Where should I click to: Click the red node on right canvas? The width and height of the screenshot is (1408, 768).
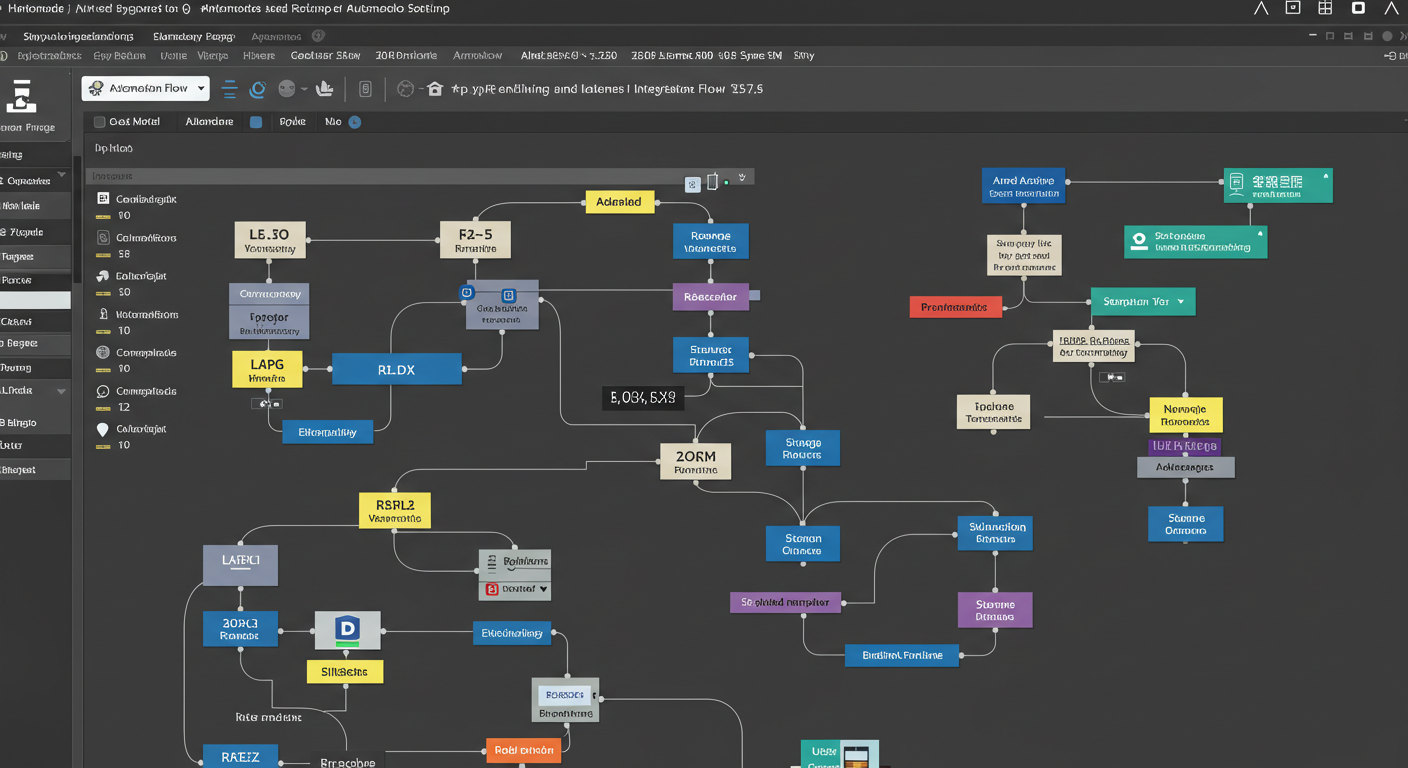coord(954,307)
